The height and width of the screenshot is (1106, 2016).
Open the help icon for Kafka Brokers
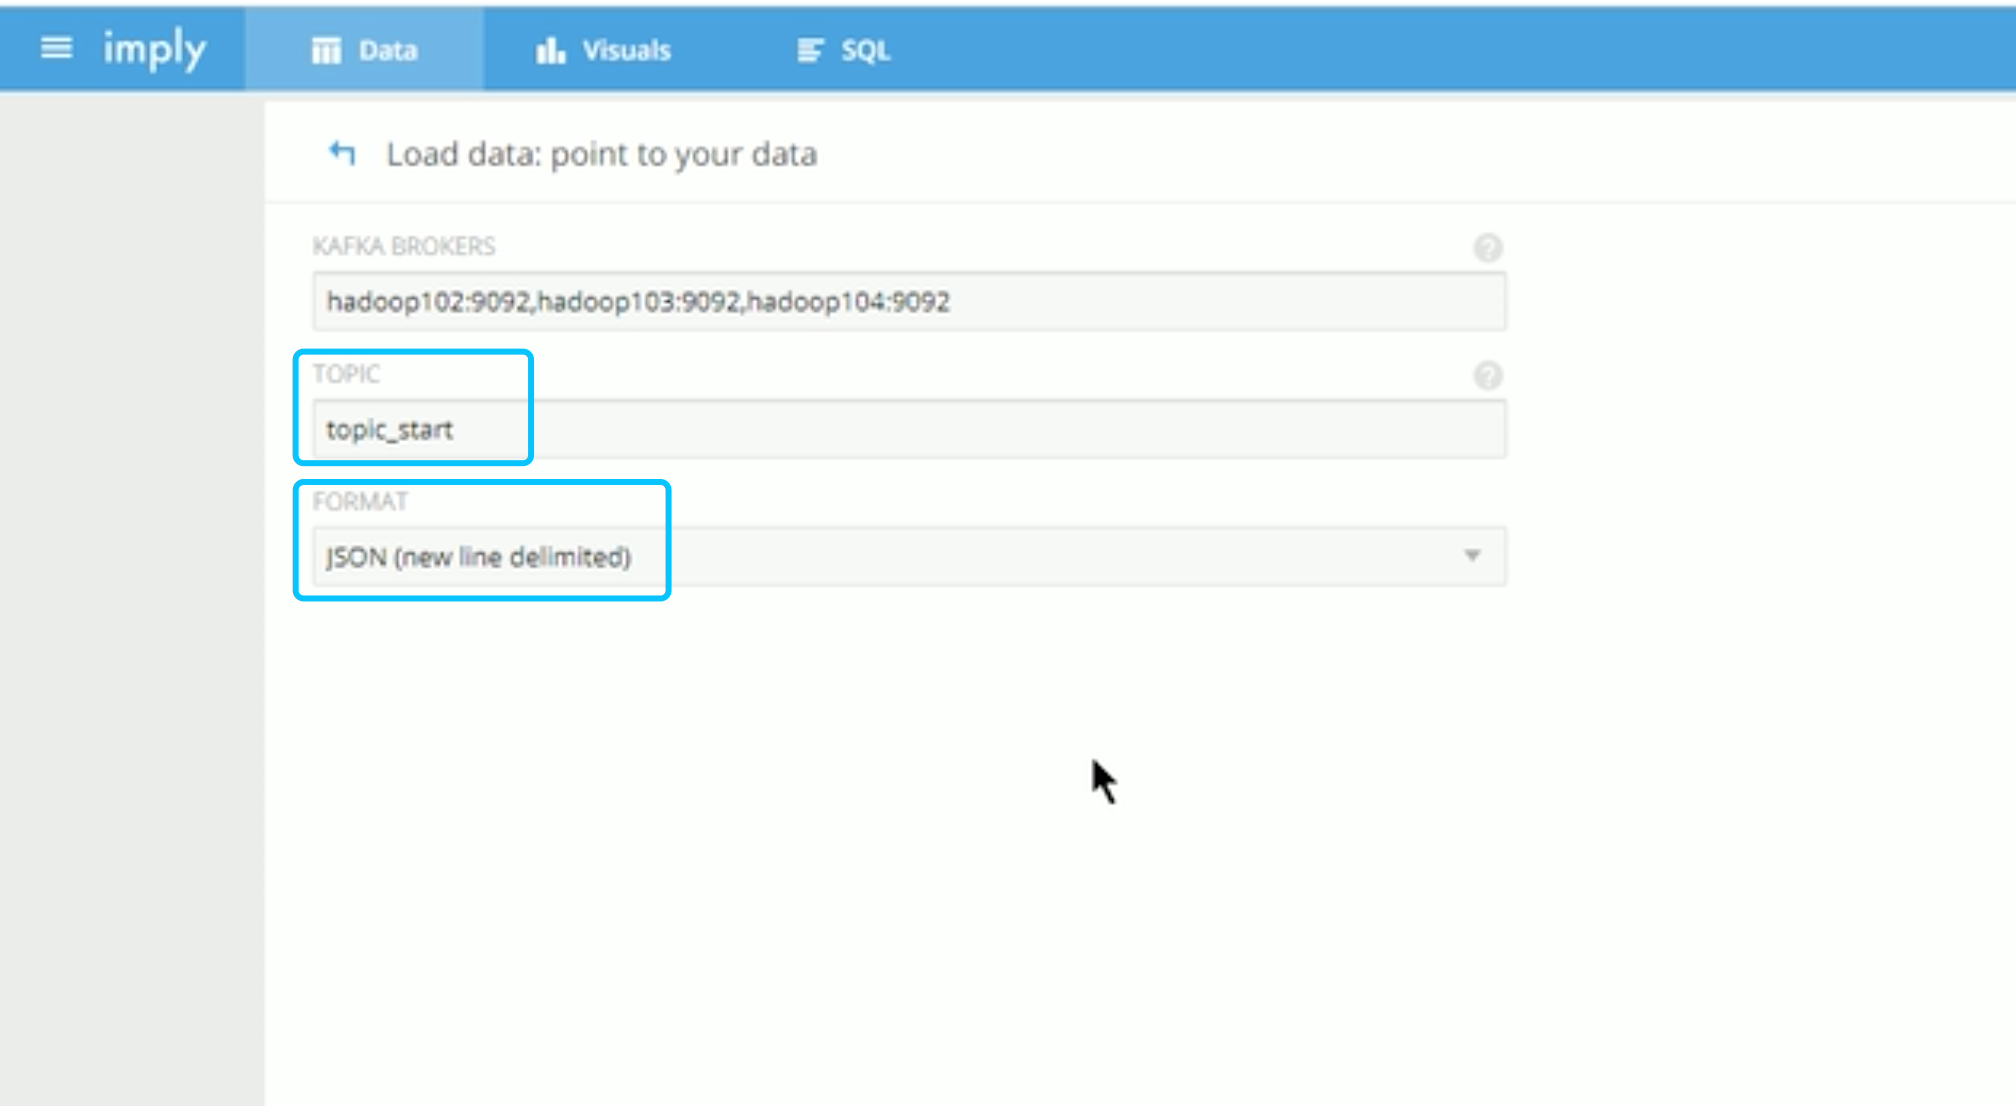click(1487, 247)
